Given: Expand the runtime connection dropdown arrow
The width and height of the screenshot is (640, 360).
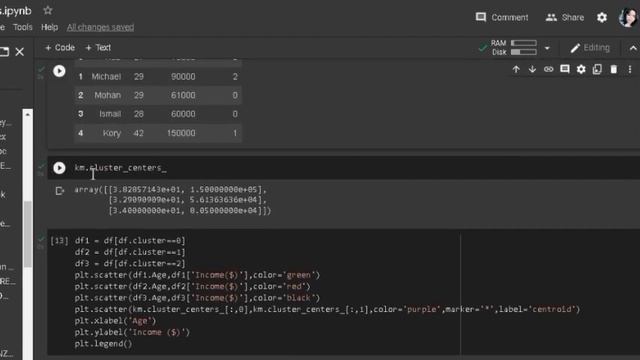Looking at the screenshot, I should [547, 48].
